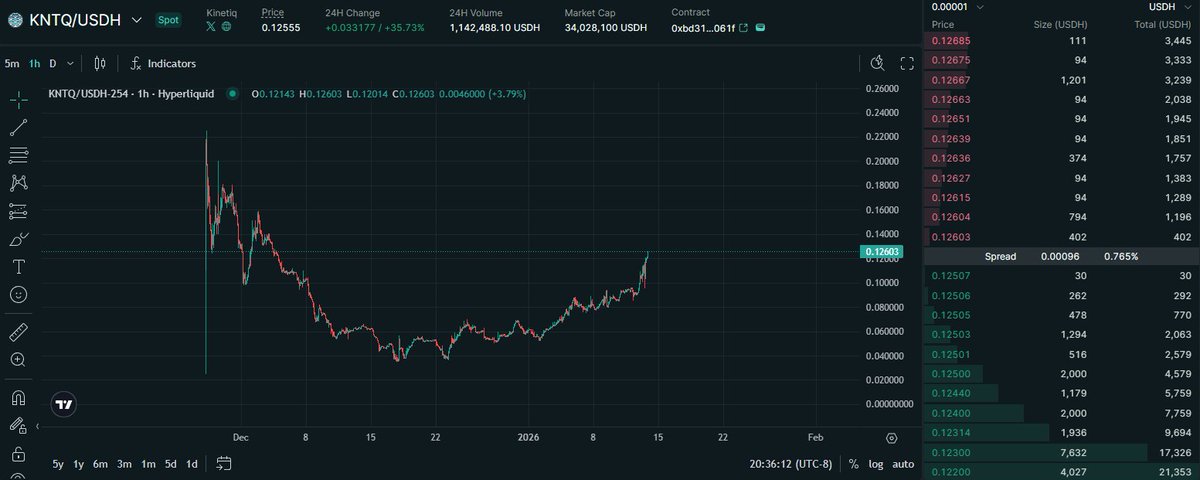Switch chart to 5m interval
Screen dimensions: 1200x480
pyautogui.click(x=12, y=64)
